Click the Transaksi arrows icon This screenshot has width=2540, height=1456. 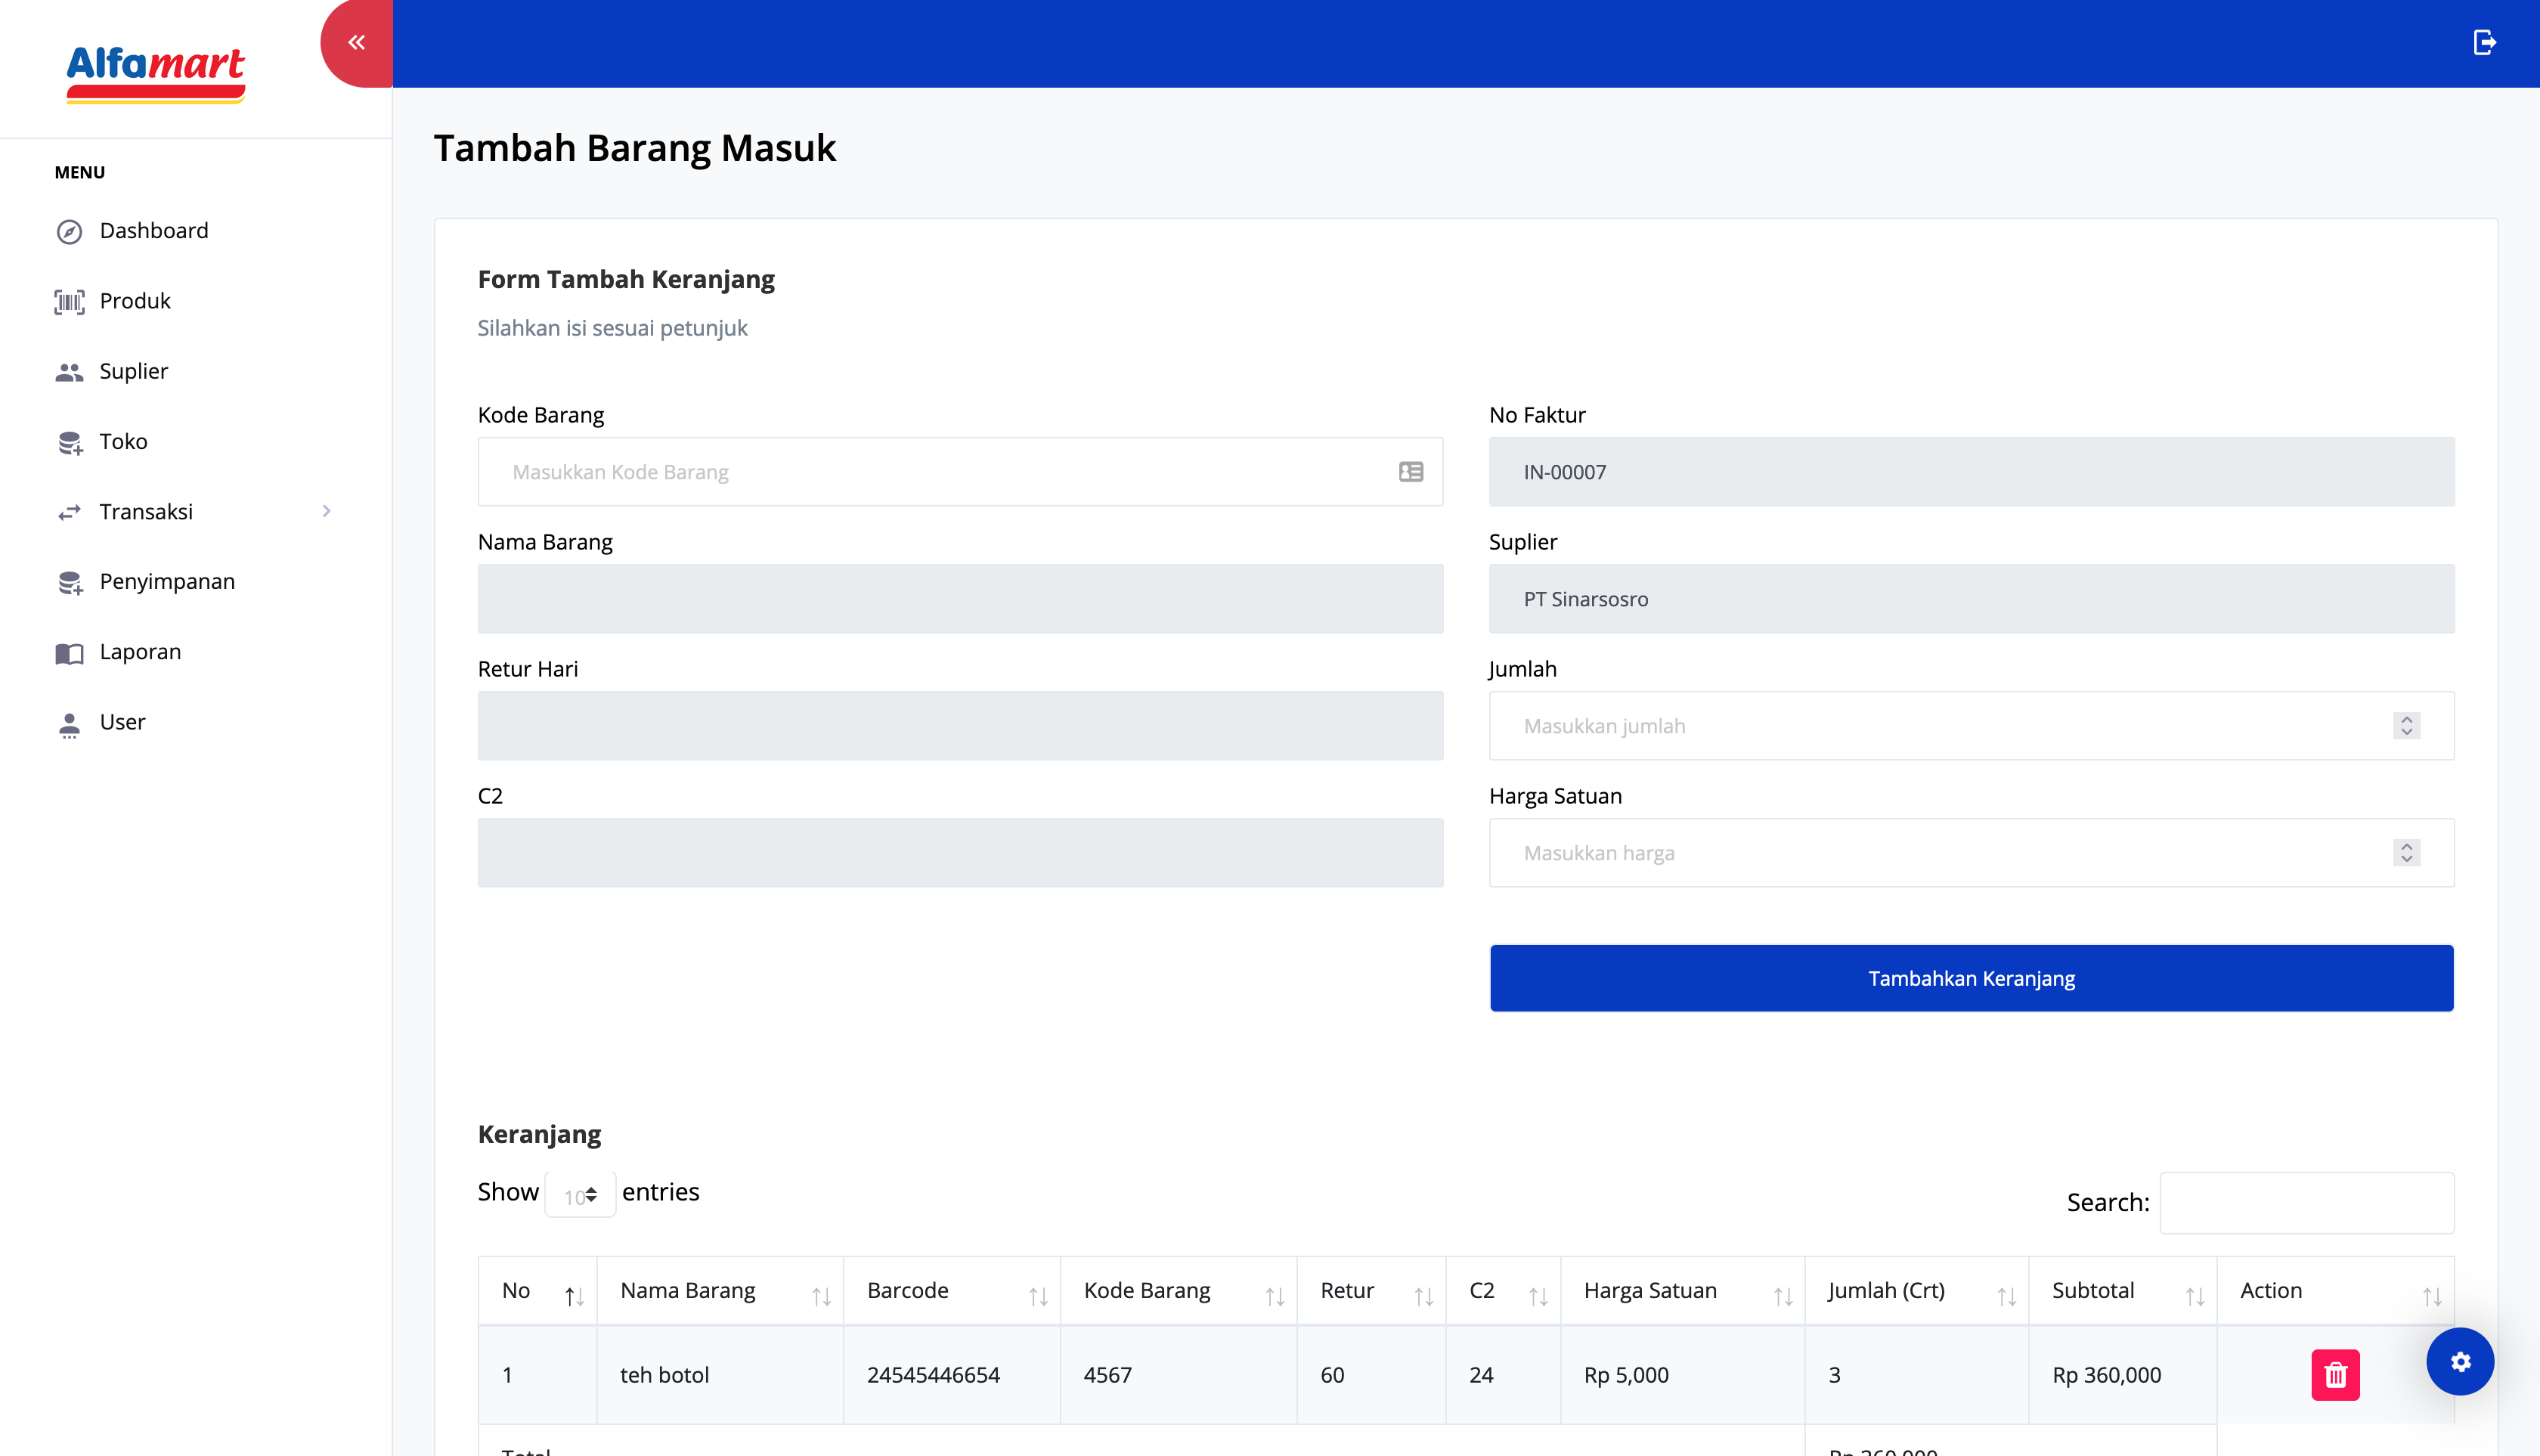[69, 512]
